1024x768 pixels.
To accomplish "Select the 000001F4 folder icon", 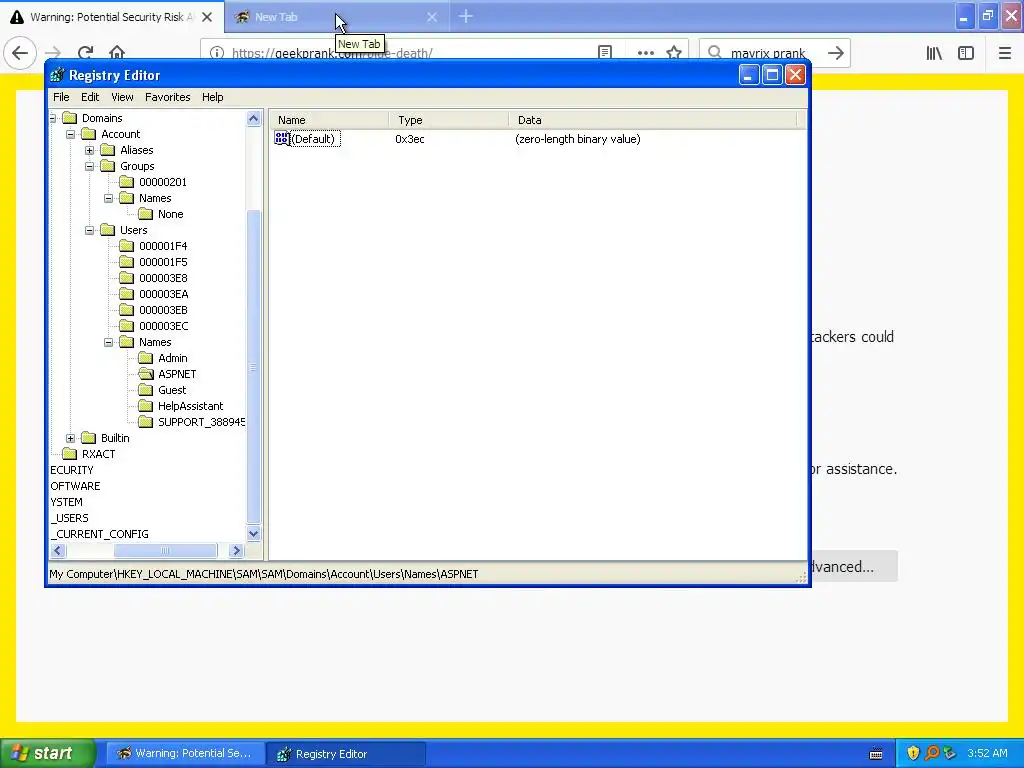I will click(126, 246).
